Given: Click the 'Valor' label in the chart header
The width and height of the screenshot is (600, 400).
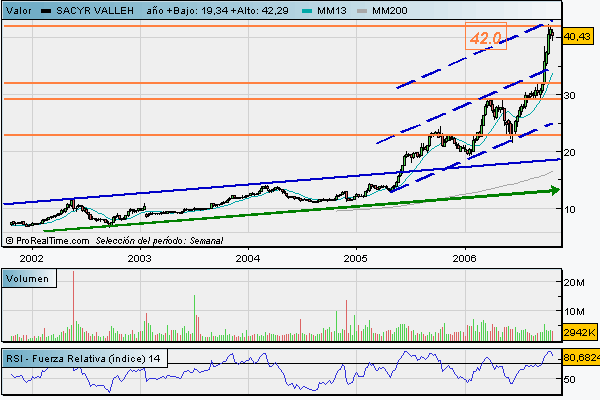Looking at the screenshot, I should 19,10.
